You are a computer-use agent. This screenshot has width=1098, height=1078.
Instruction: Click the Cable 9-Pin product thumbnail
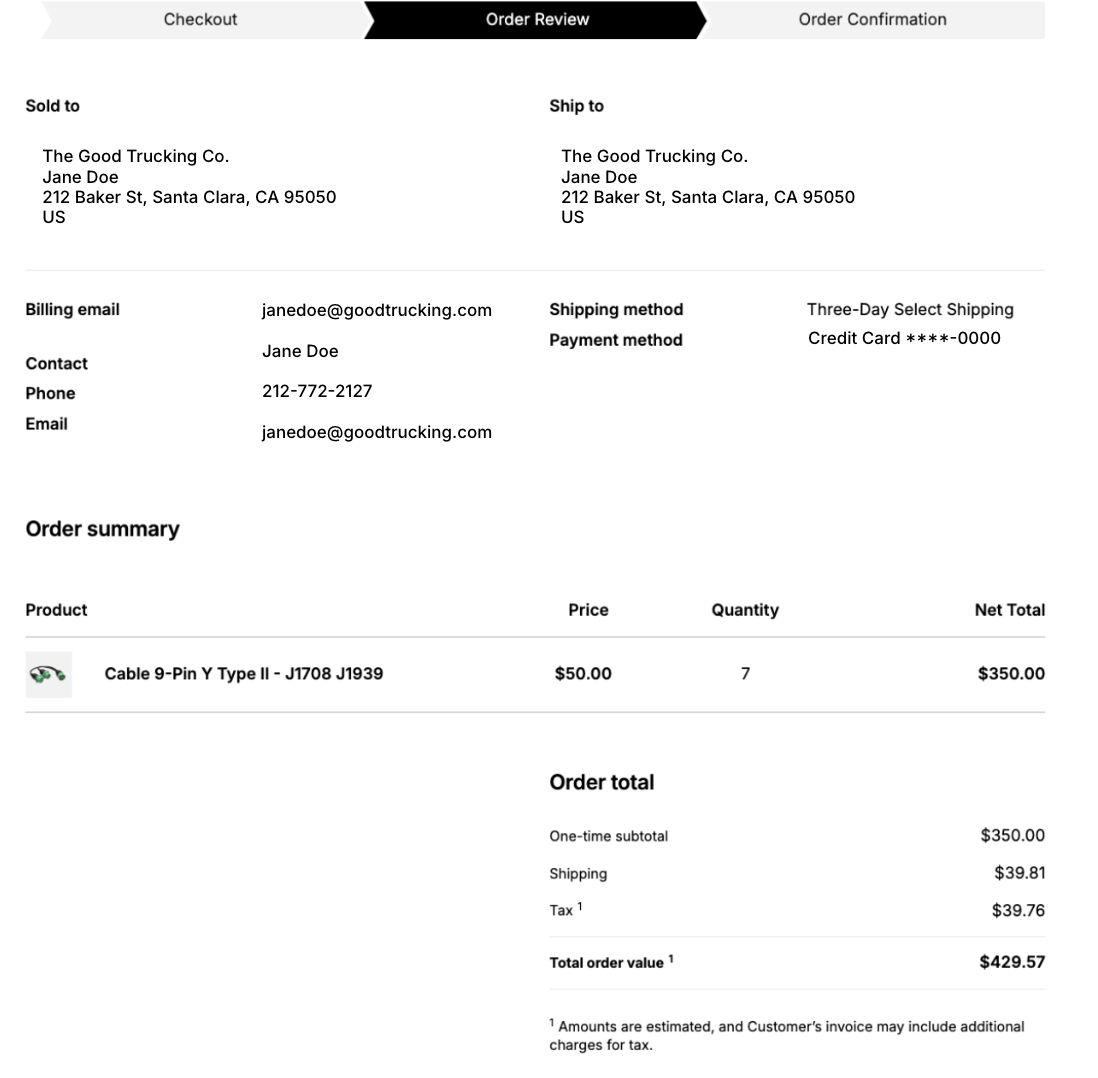click(48, 674)
